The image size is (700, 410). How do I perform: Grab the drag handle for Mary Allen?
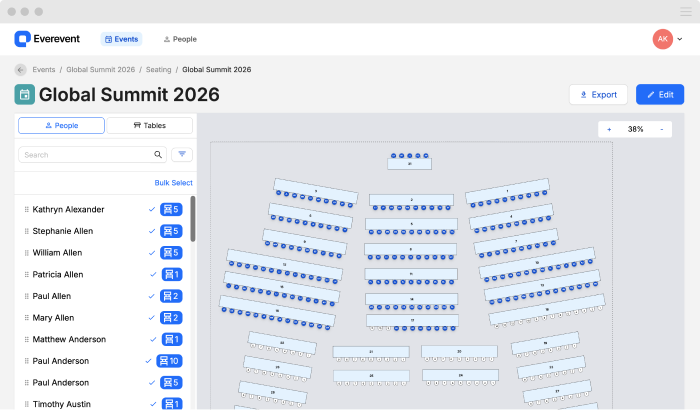[26, 318]
